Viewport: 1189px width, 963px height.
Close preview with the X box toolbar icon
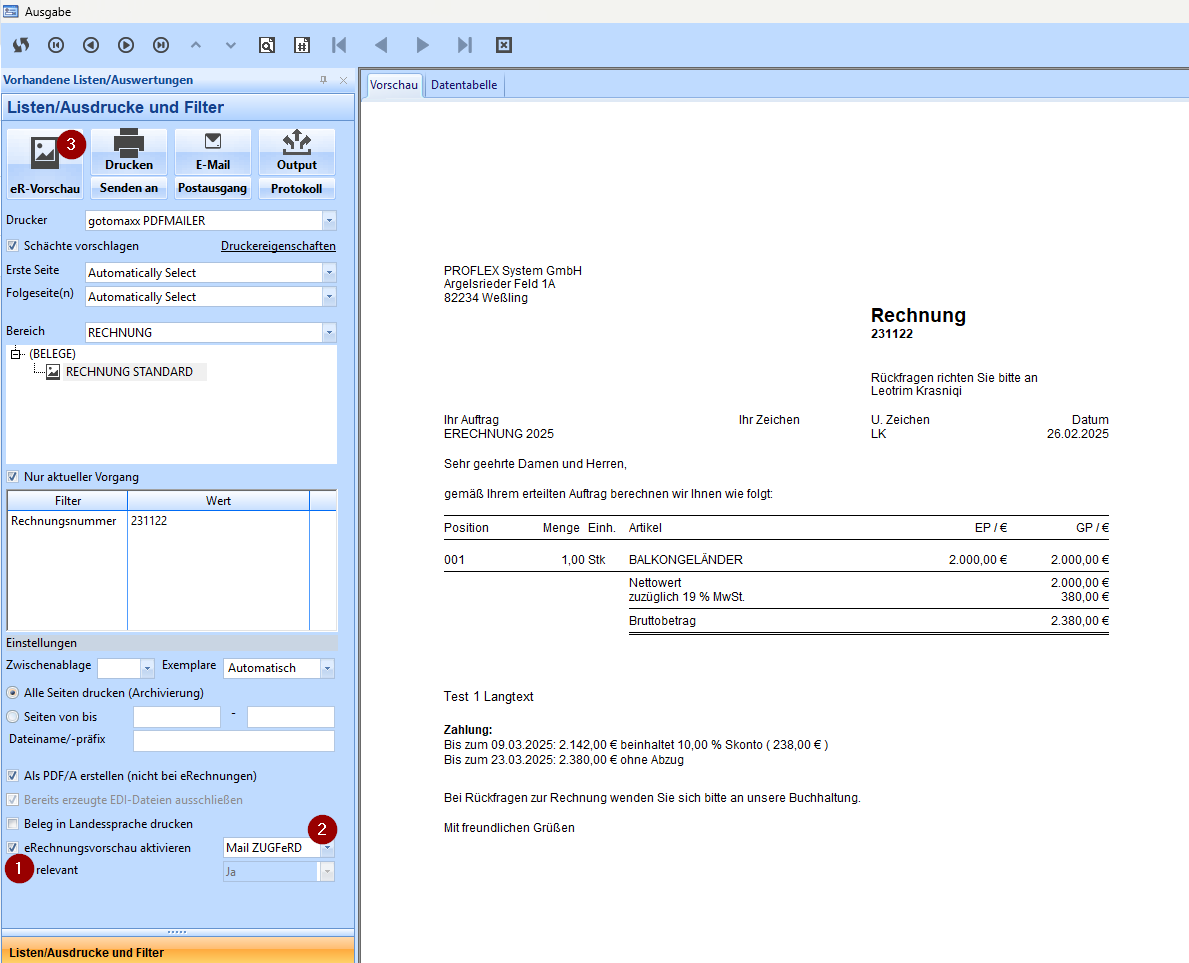[504, 45]
